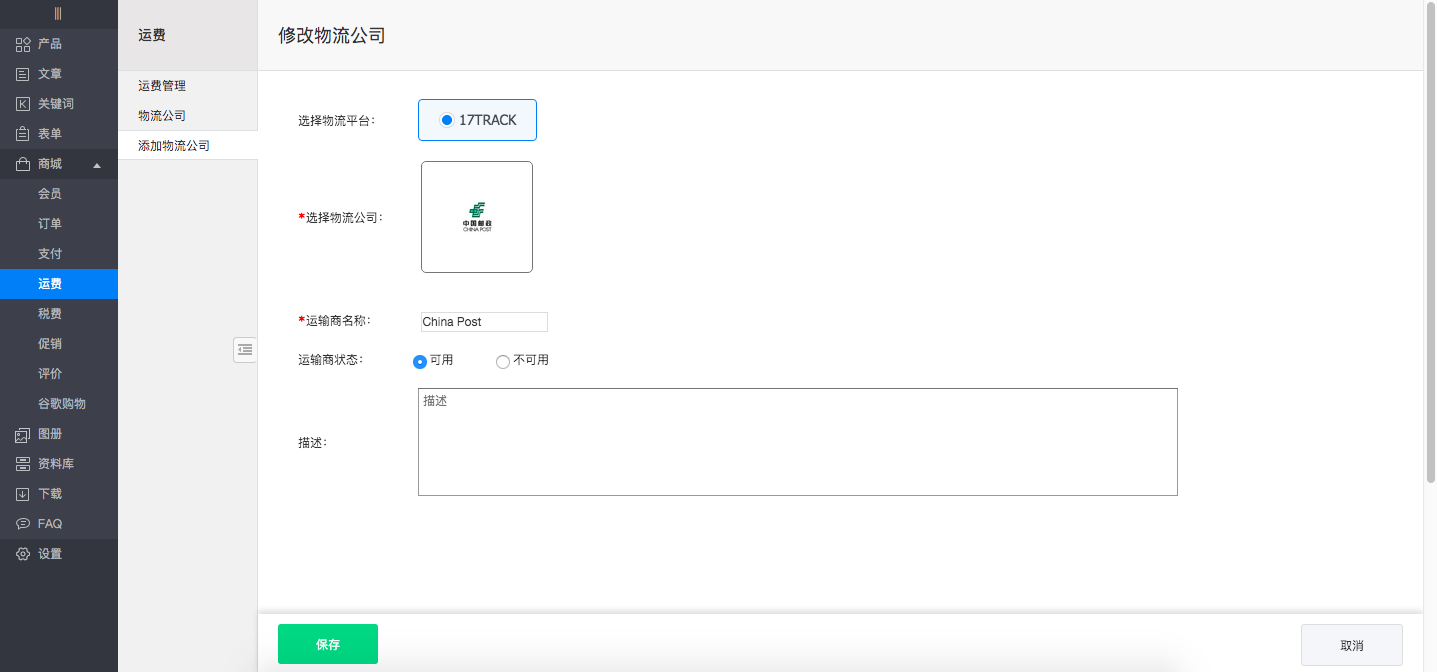The height and width of the screenshot is (672, 1437).
Task: Click the 图册 gallery icon in sidebar
Action: [23, 434]
